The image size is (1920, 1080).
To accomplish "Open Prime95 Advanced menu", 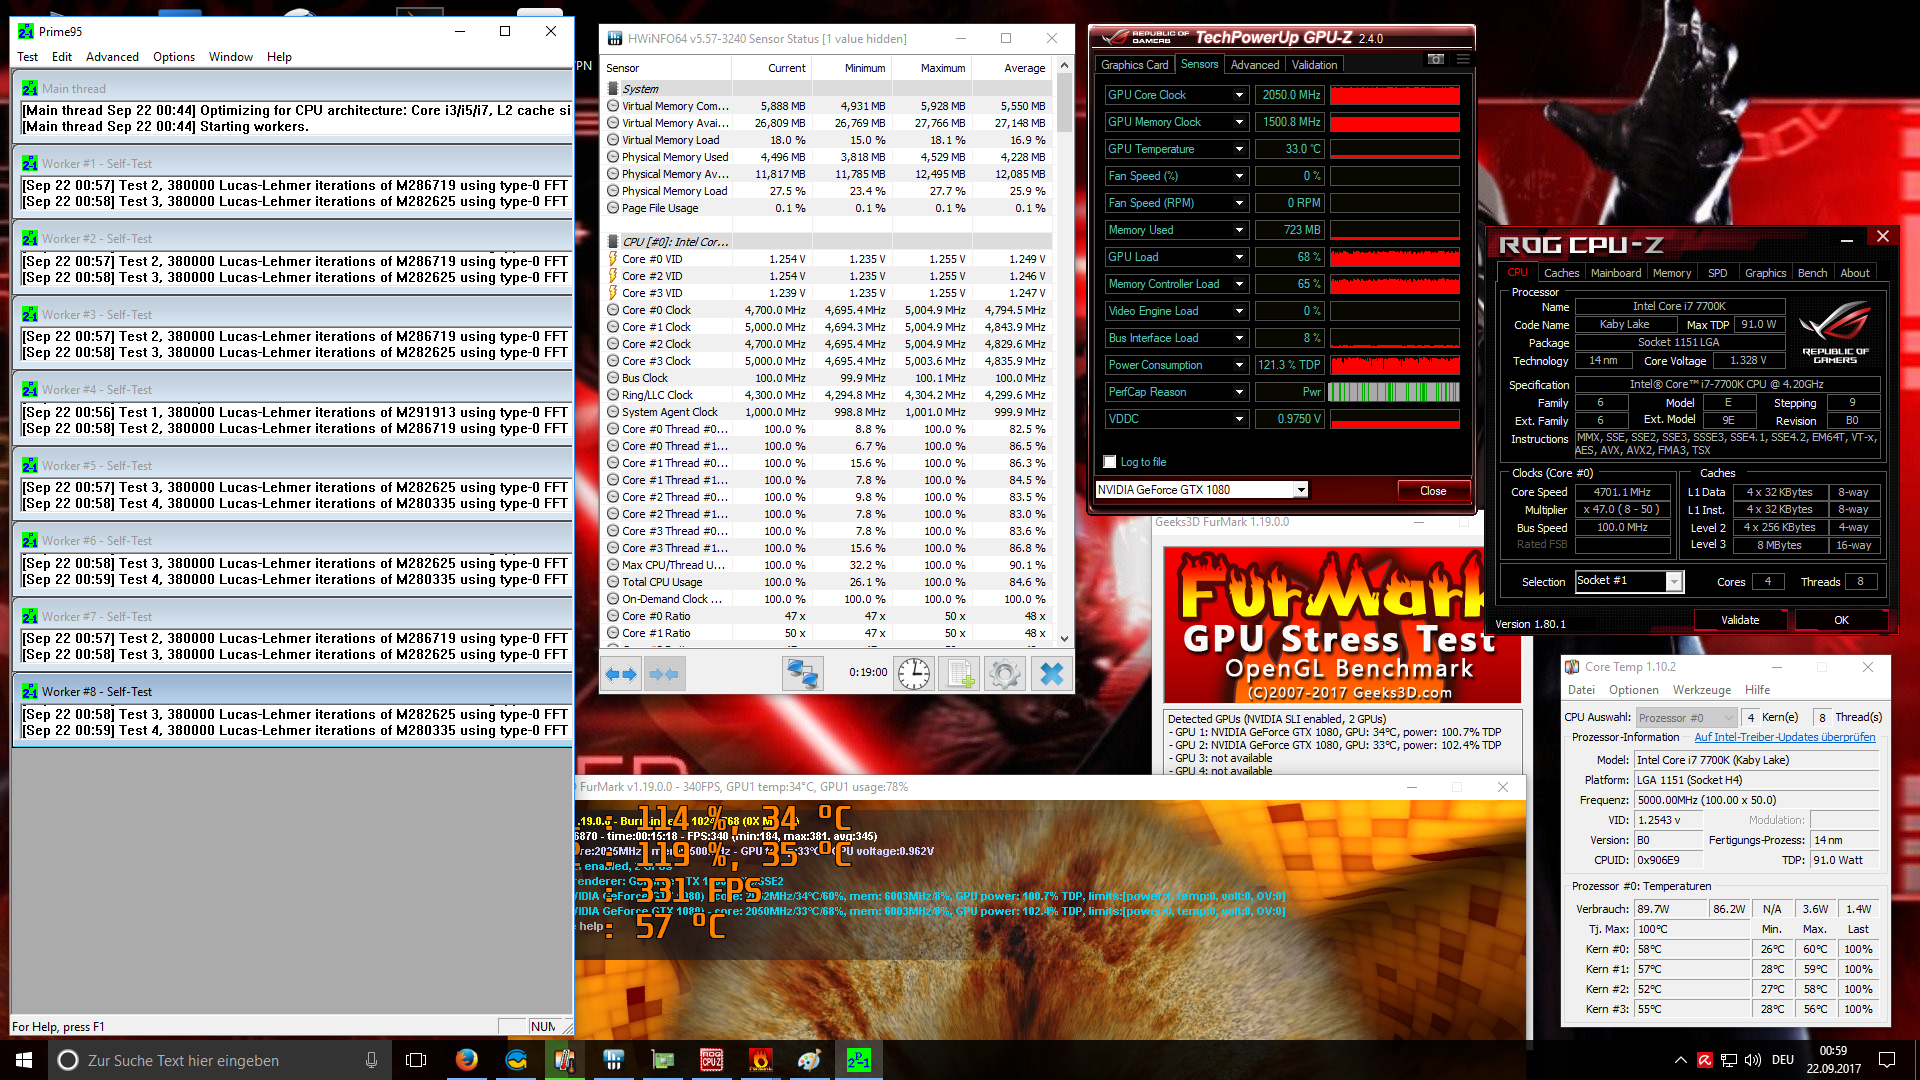I will (112, 57).
